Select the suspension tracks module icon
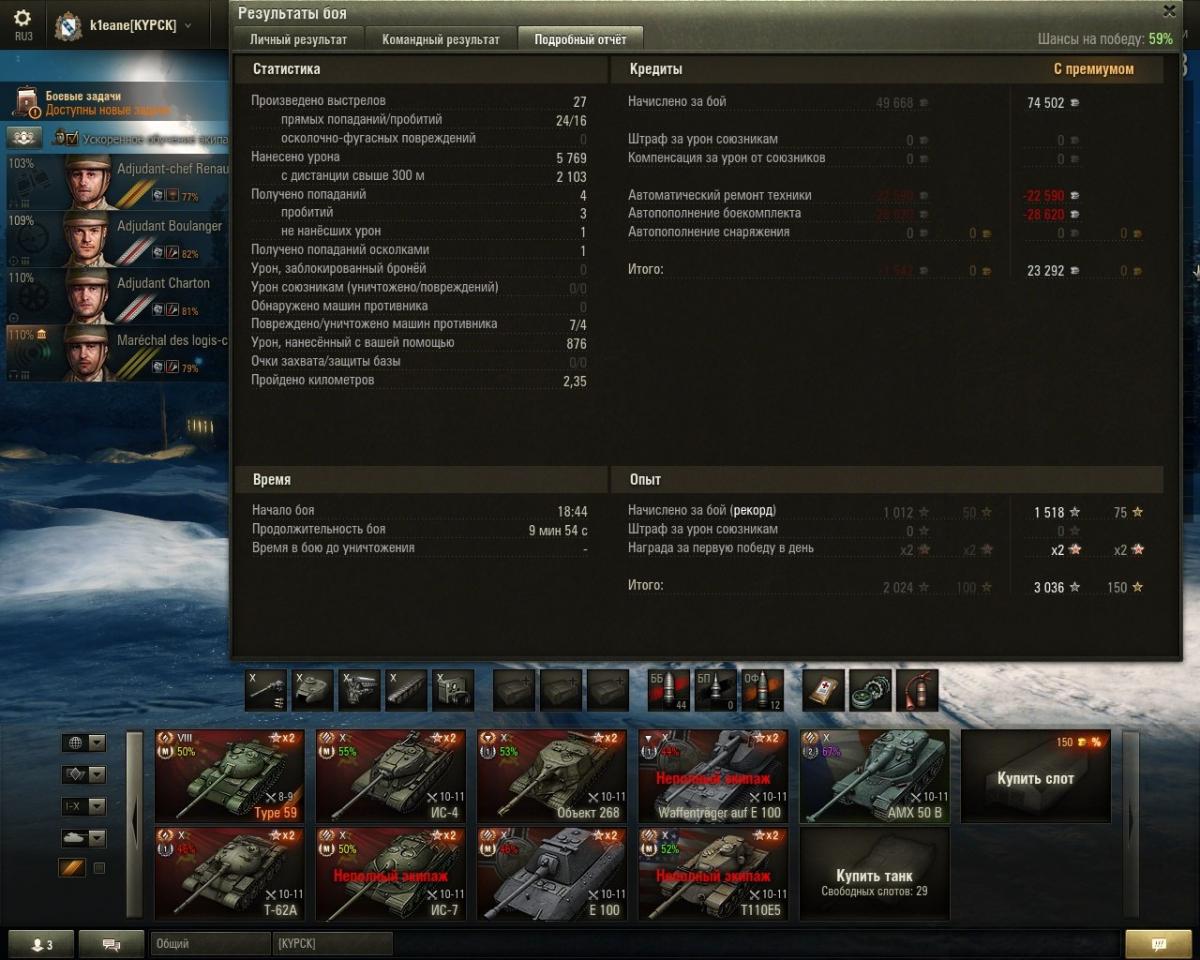The width and height of the screenshot is (1200, 960). click(x=406, y=690)
